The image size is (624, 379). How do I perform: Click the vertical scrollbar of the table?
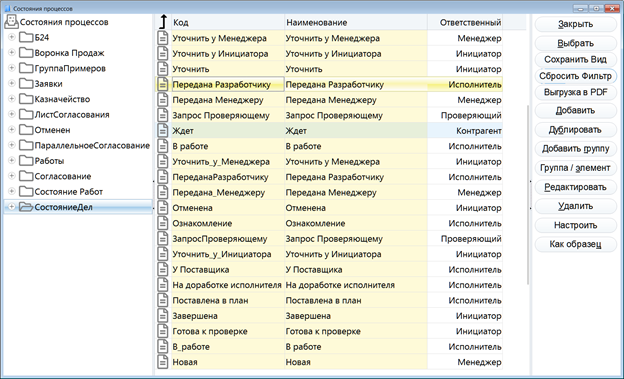pyautogui.click(x=528, y=195)
